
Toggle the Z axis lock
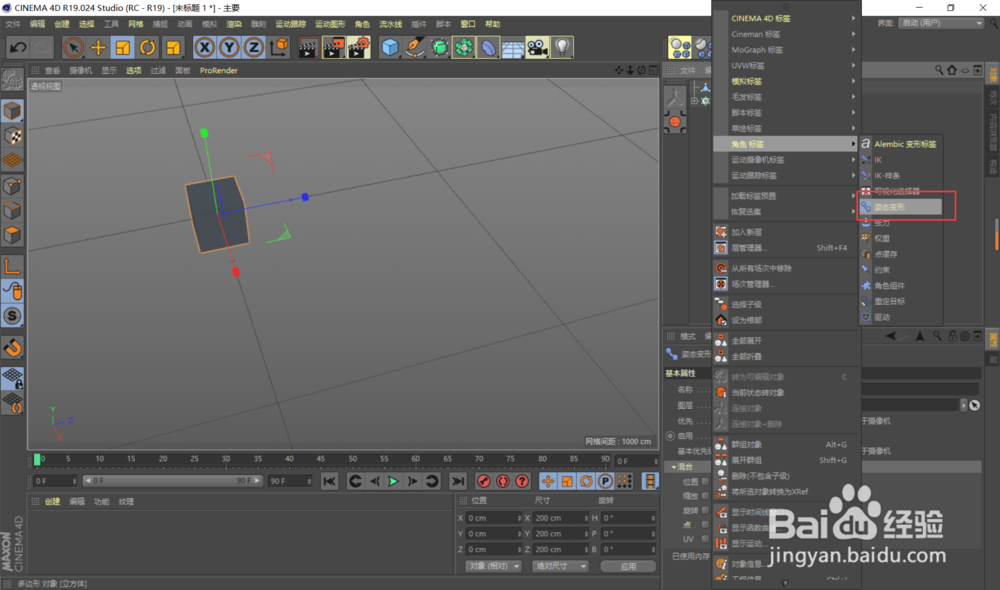coord(253,47)
